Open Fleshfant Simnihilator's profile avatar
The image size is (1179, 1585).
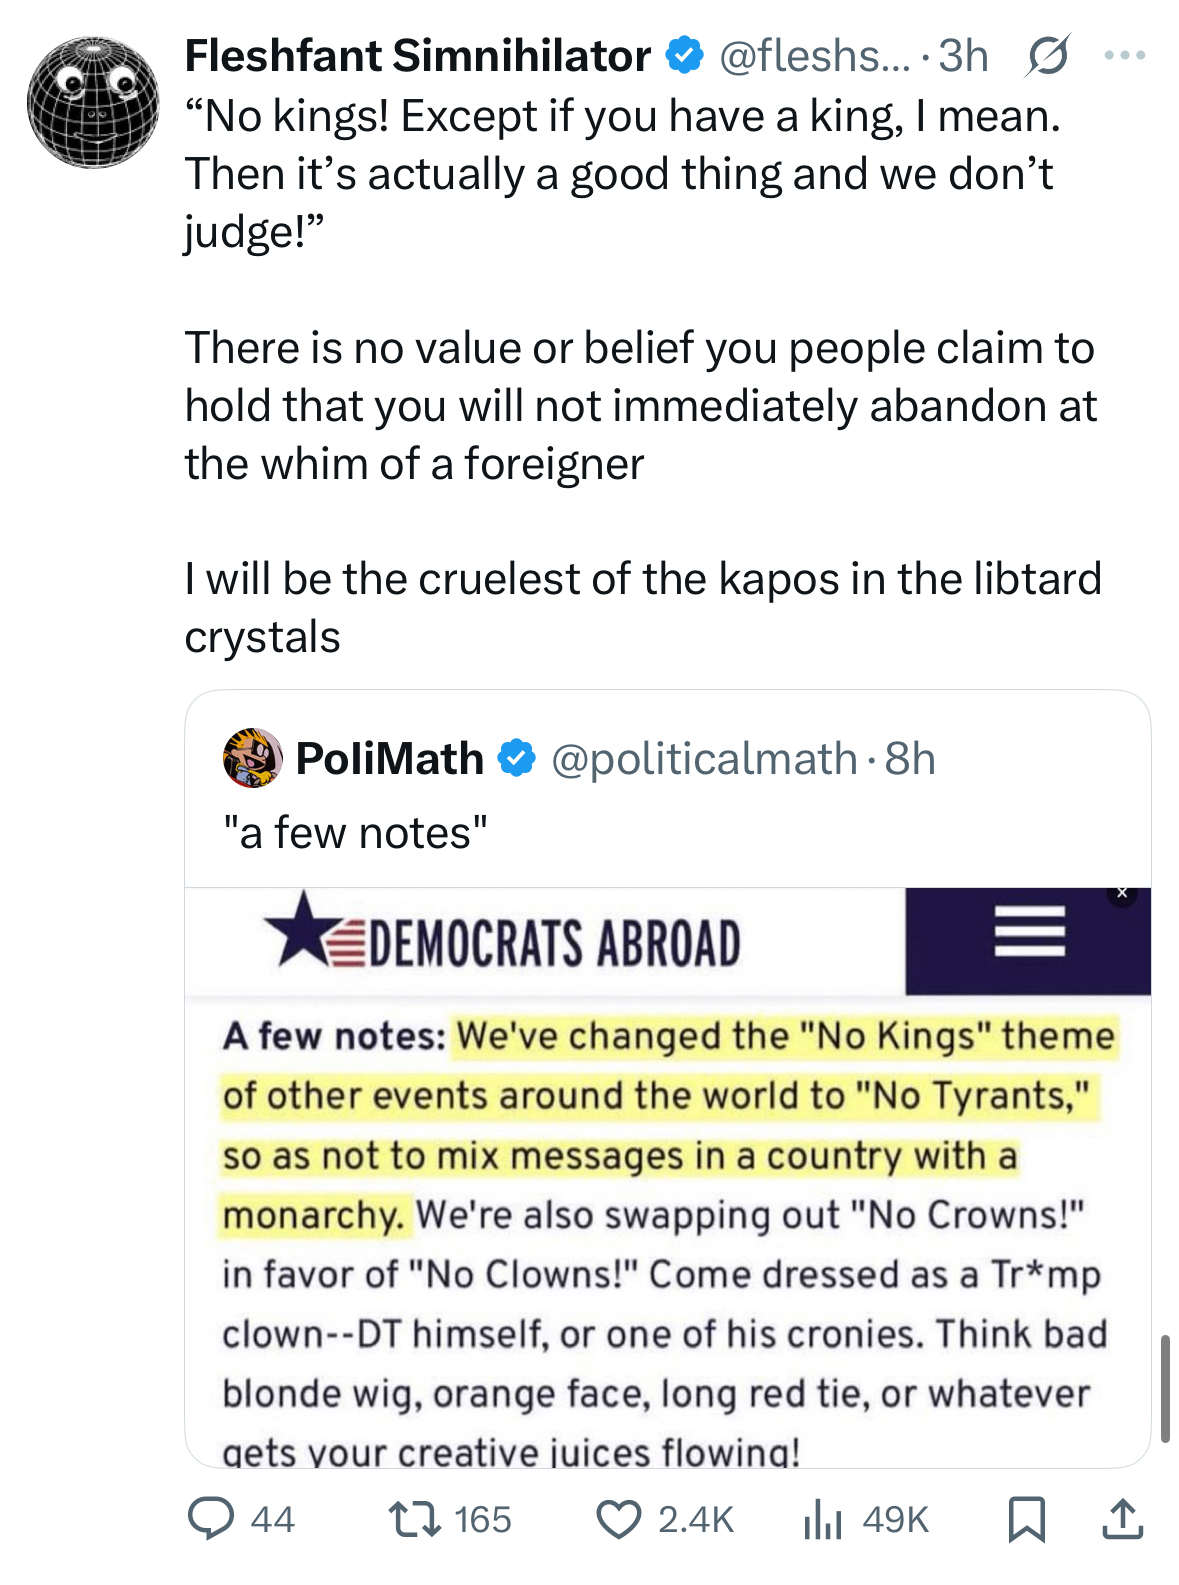point(92,101)
